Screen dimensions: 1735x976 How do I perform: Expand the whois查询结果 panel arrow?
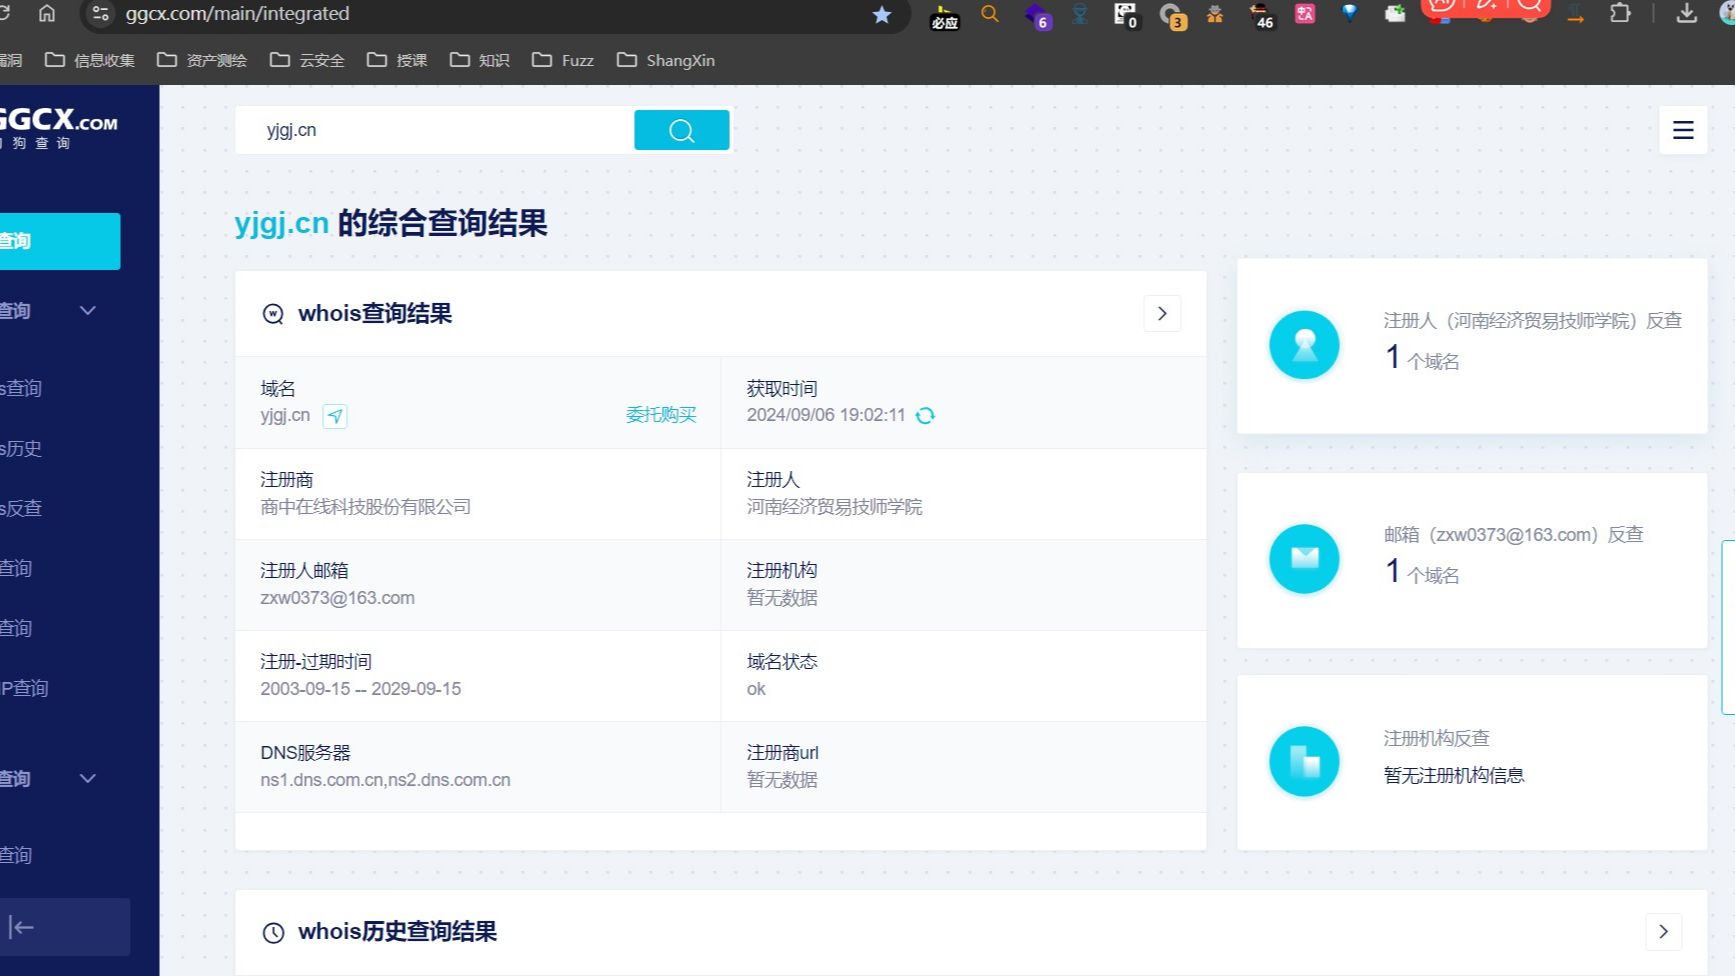[1162, 314]
